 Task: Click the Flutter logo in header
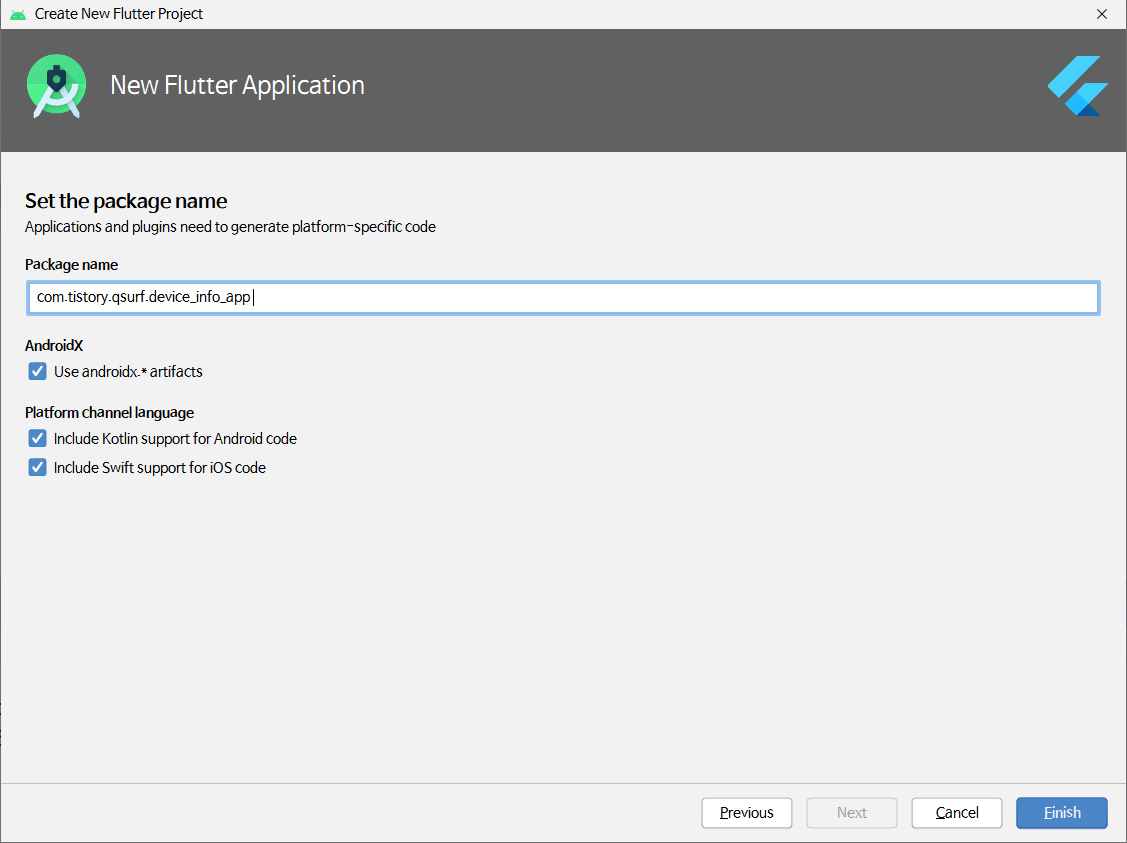pos(1077,86)
